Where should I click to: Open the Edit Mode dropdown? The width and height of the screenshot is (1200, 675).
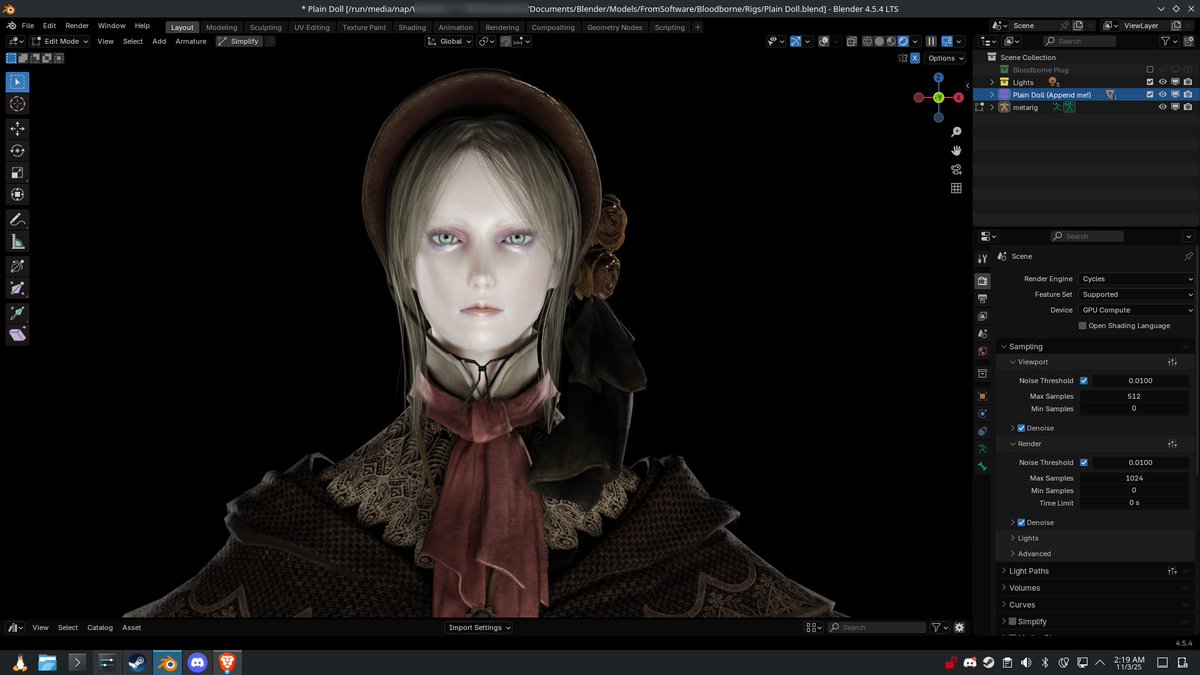pos(59,42)
